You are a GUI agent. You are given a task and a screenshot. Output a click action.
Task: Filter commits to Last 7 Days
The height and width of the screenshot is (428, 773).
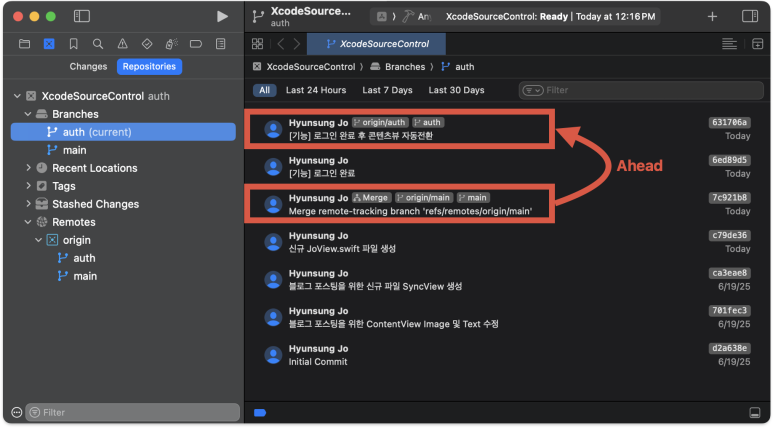[387, 90]
